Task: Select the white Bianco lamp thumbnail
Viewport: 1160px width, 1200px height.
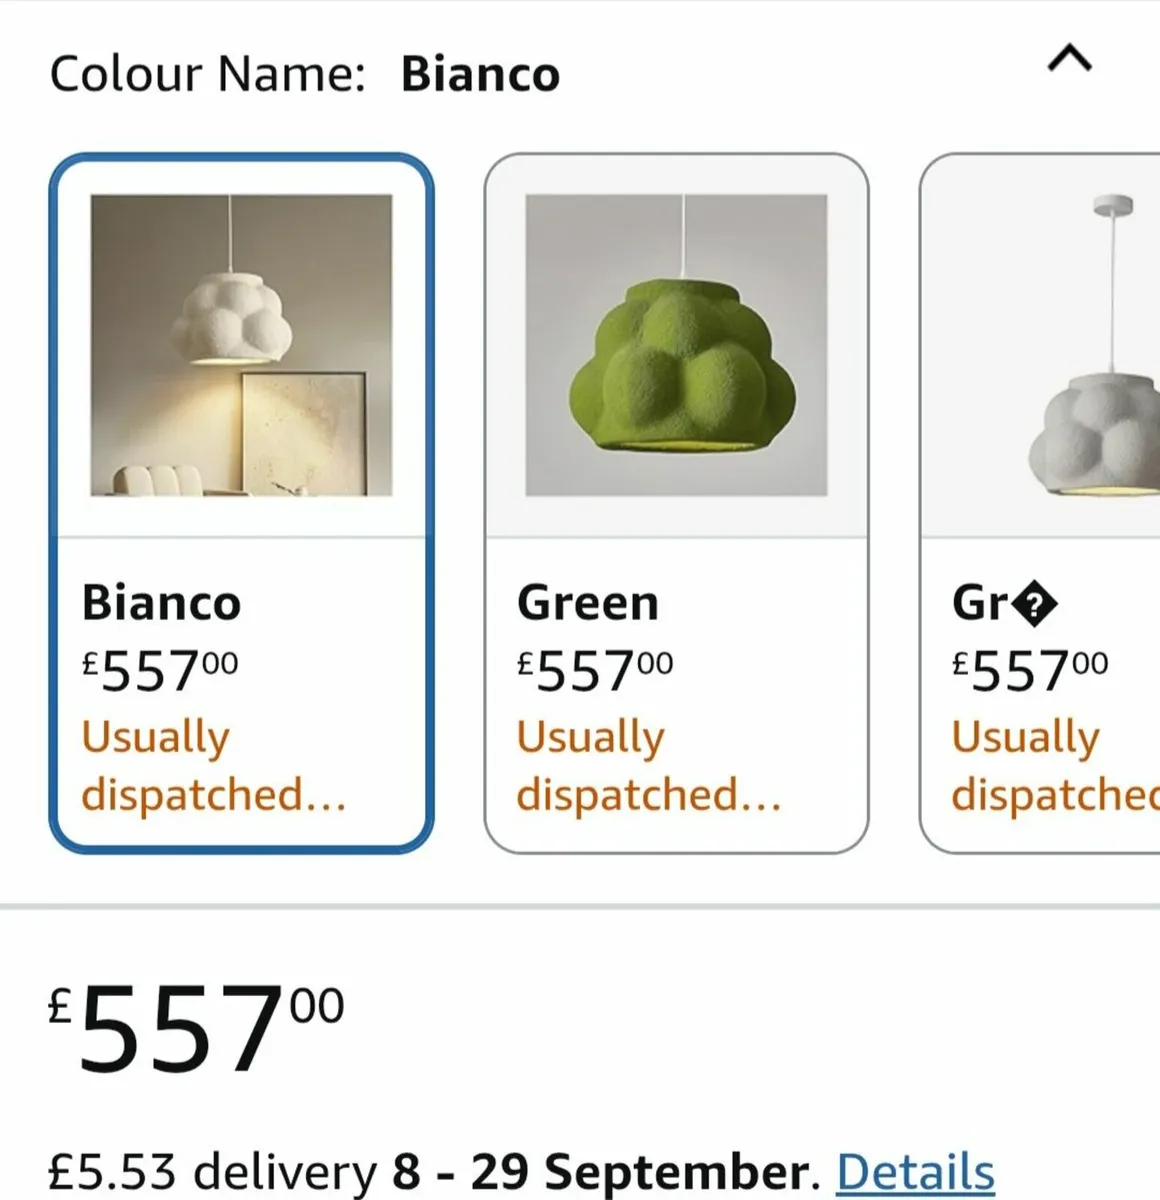Action: point(241,345)
